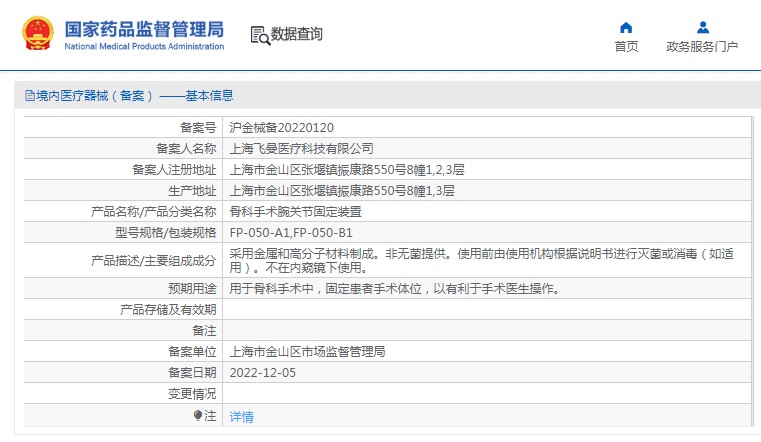Click description text 采用金属和高分子材料制成
Screen dimensions: 761x442
pos(301,253)
